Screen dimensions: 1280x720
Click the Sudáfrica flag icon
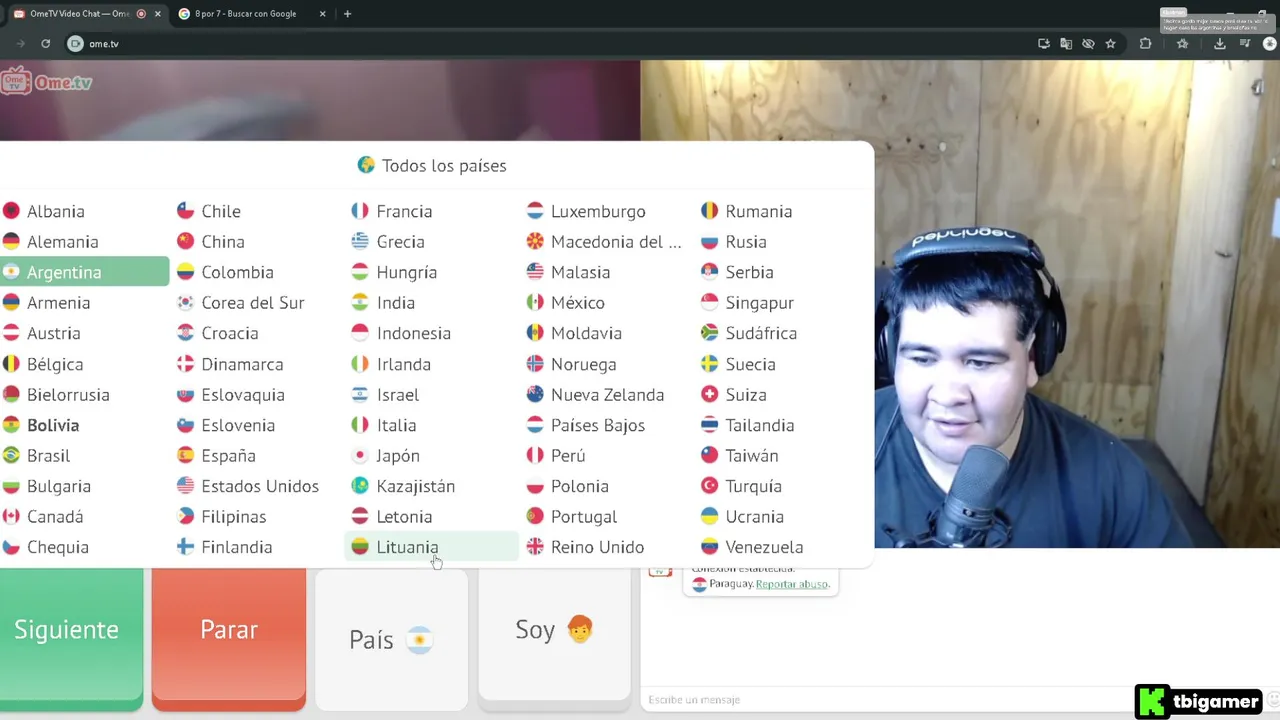[x=710, y=333]
